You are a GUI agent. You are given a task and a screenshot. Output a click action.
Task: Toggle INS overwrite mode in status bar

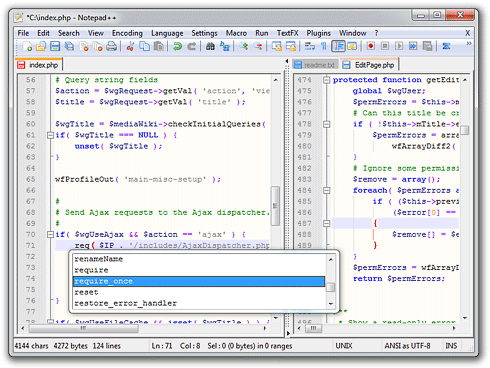point(451,346)
